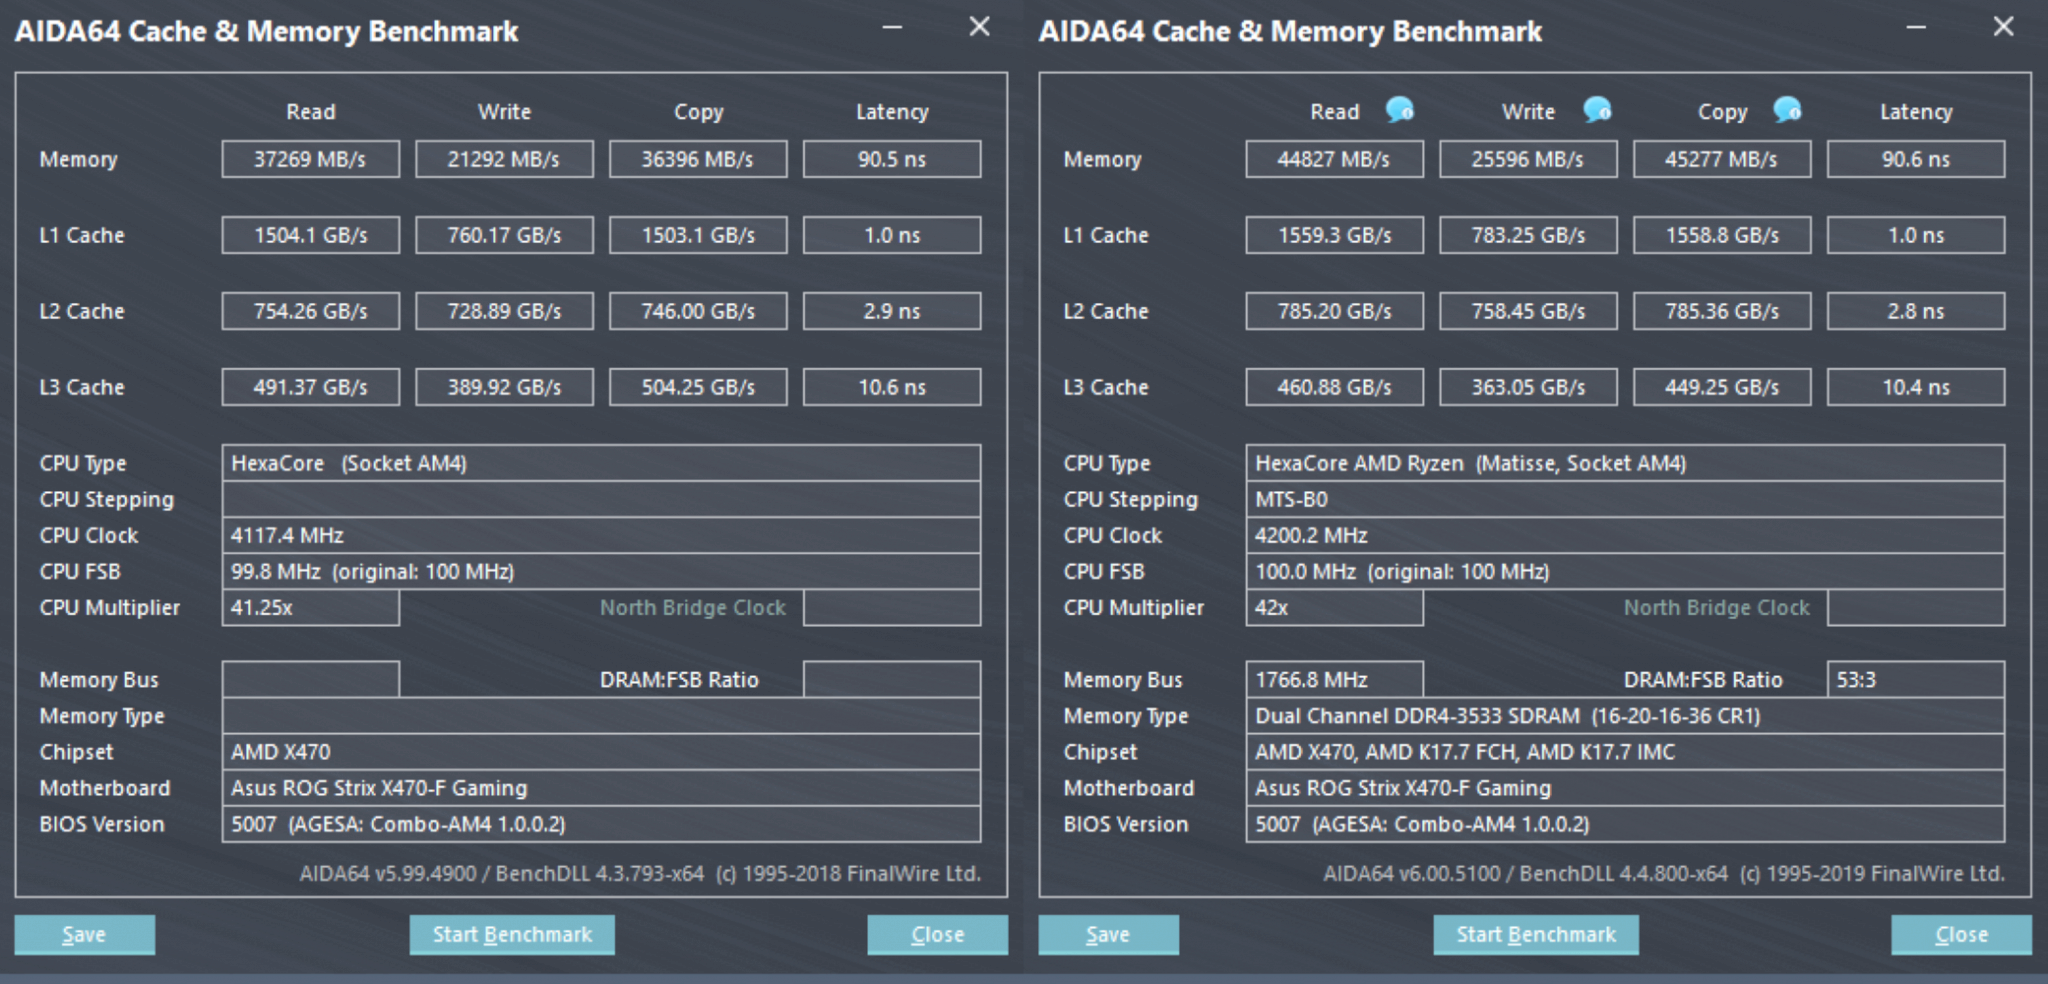
Task: Click the 1503.1 GB/s L1 copy value
Action: 698,235
